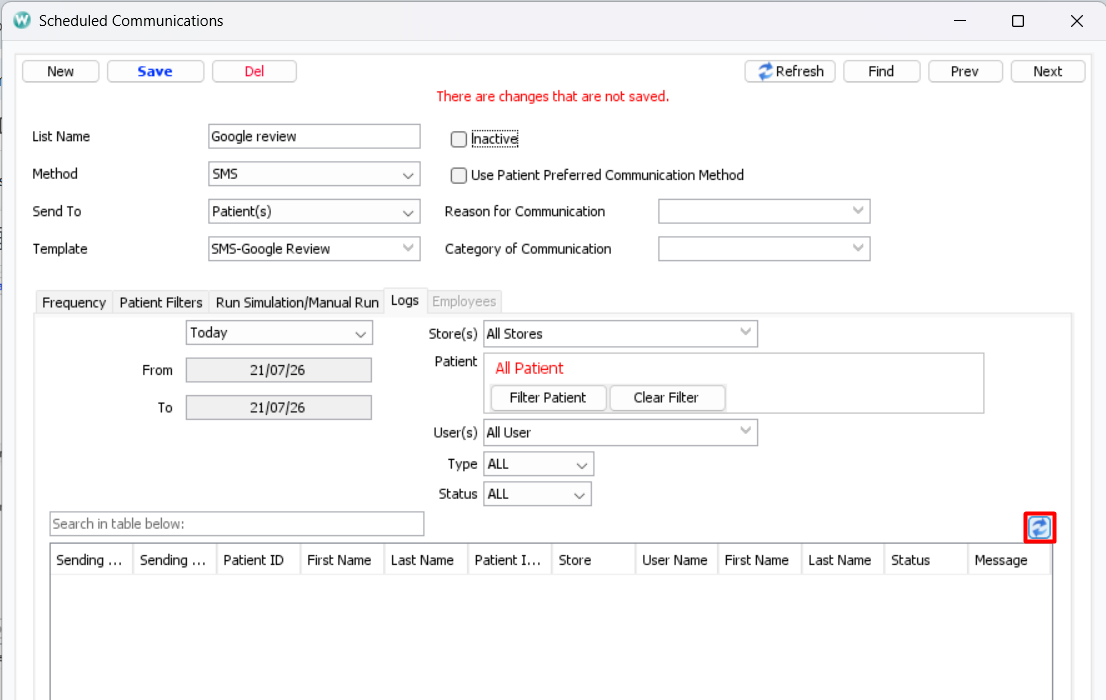Minimize the Scheduled Communications window
The image size is (1106, 700).
point(960,20)
